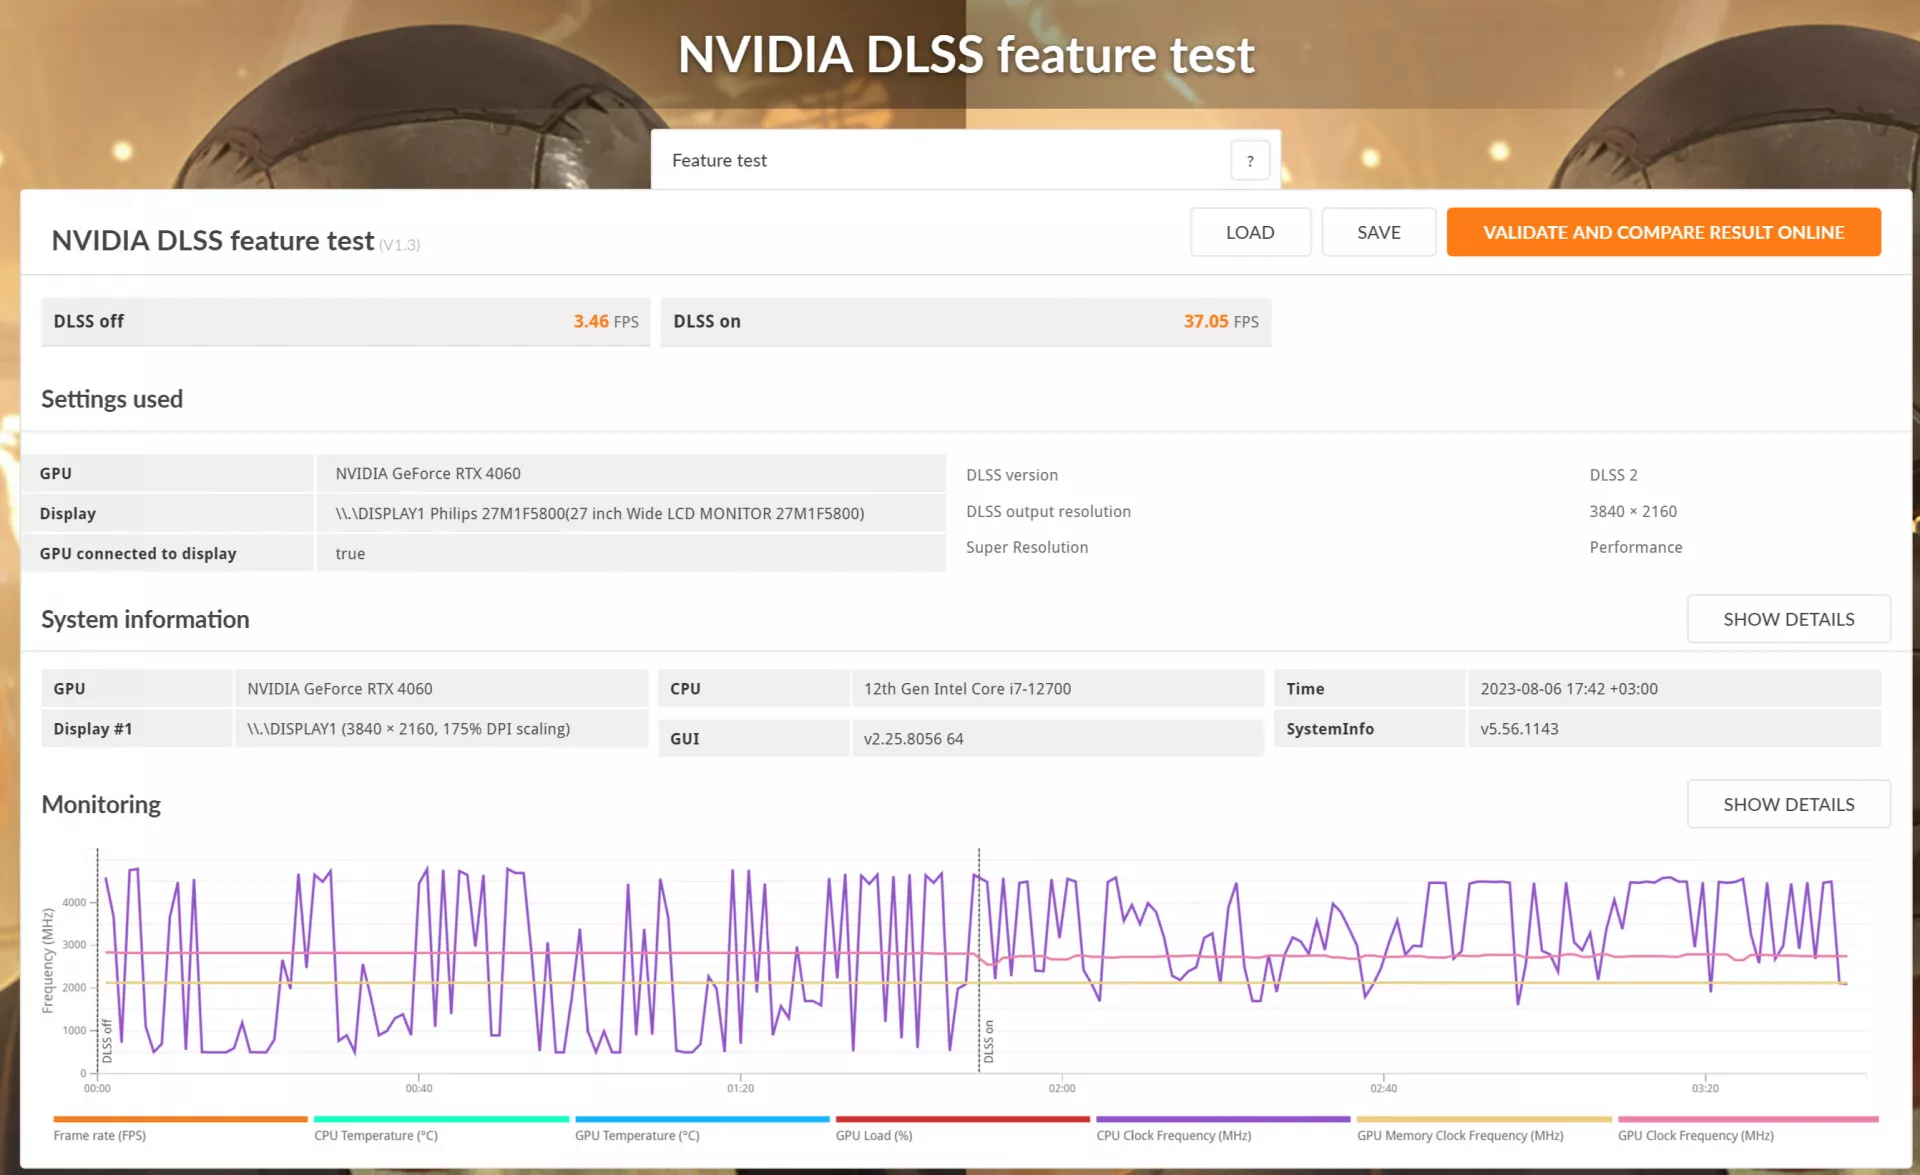Image resolution: width=1920 pixels, height=1175 pixels.
Task: Click the DLSS on marker on chart
Action: point(989,1042)
